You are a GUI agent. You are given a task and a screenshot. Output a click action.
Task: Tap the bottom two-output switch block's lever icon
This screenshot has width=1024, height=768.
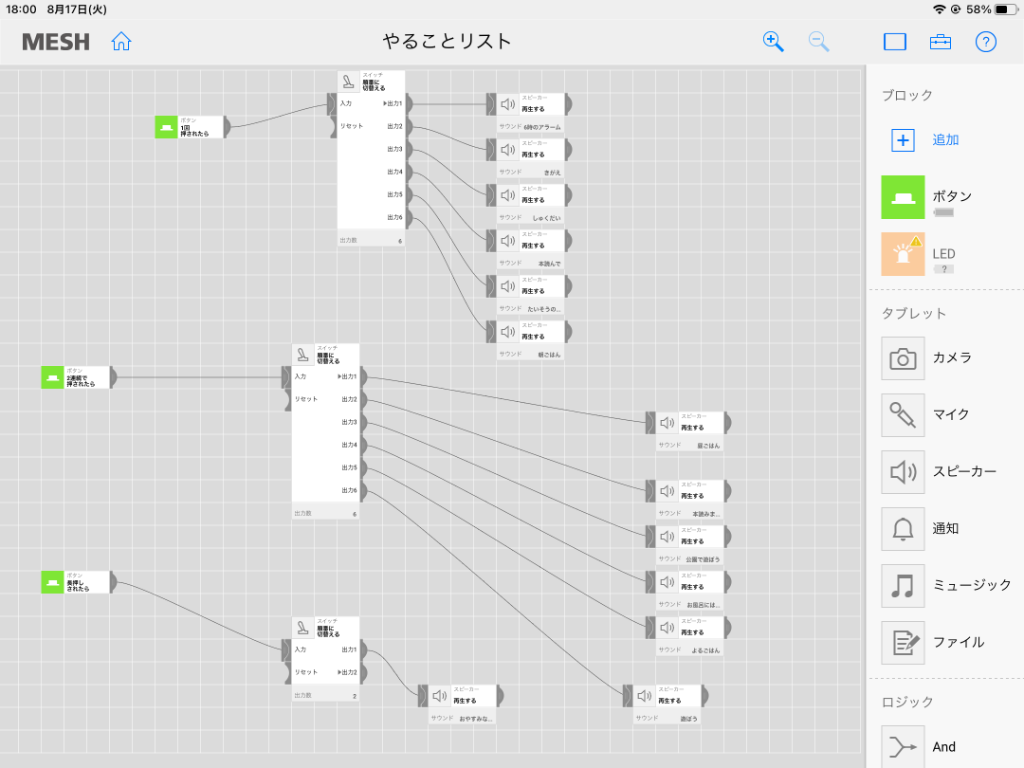point(302,628)
